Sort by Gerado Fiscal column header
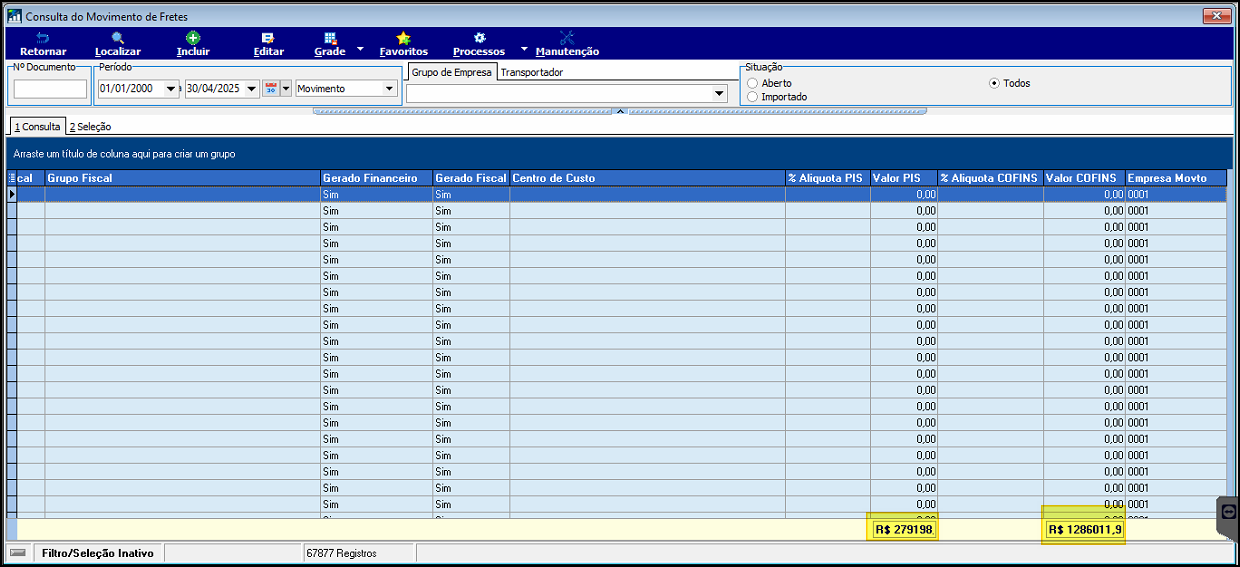Viewport: 1240px width, 567px height. pos(471,178)
